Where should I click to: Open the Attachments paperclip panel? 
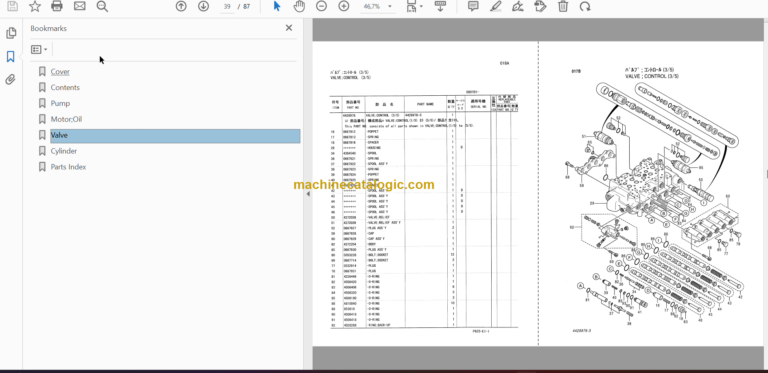coord(11,80)
